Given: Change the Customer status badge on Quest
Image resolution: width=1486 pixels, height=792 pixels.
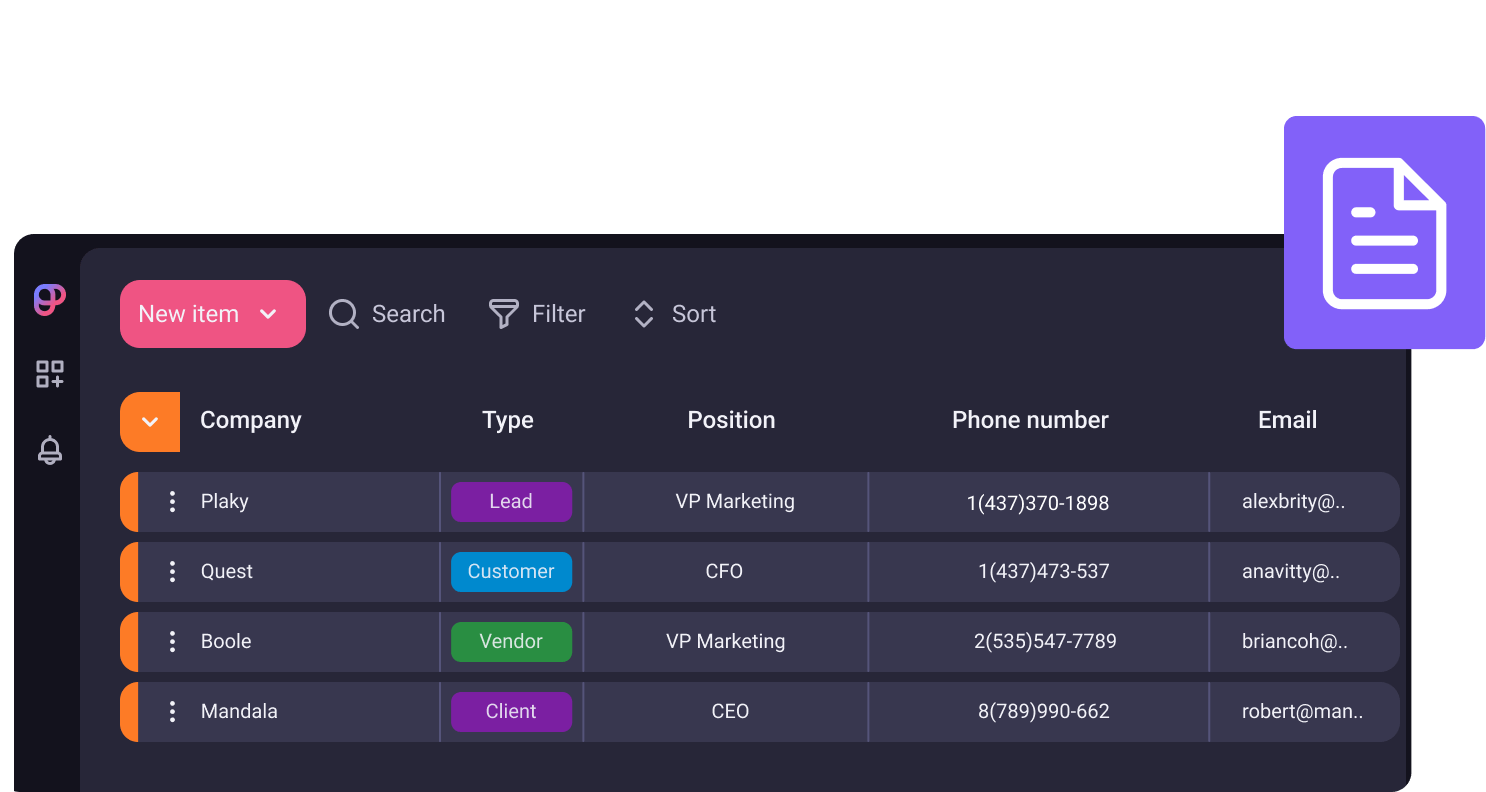Looking at the screenshot, I should (x=511, y=571).
